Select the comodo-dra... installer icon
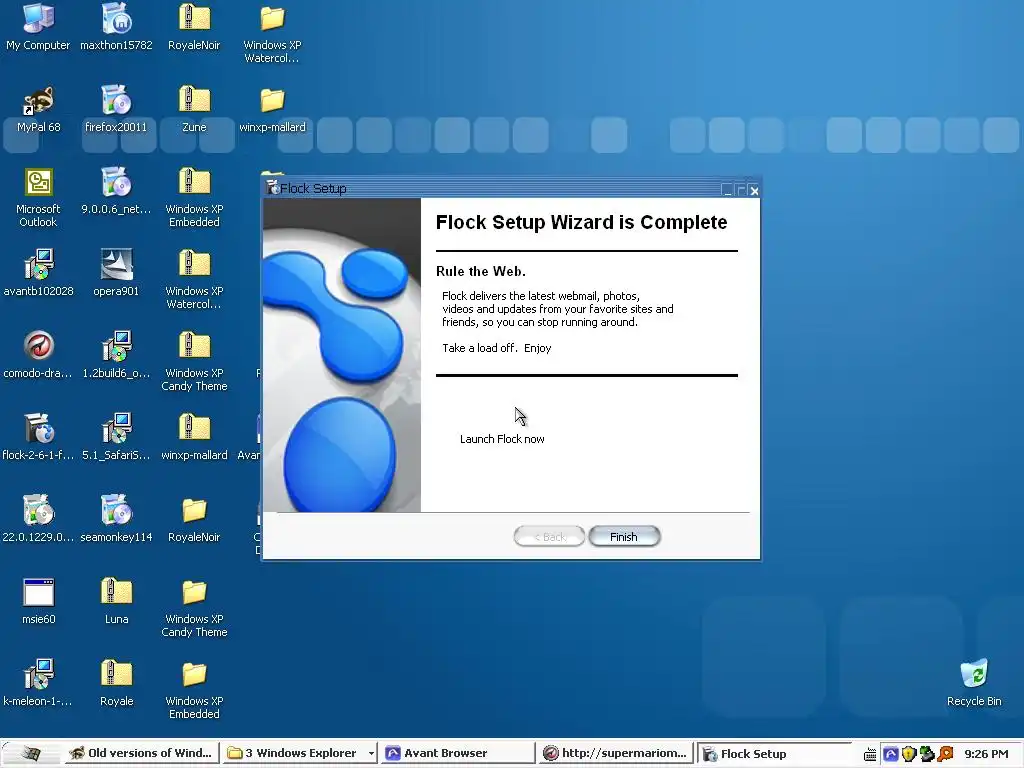1024x768 pixels. coord(38,355)
